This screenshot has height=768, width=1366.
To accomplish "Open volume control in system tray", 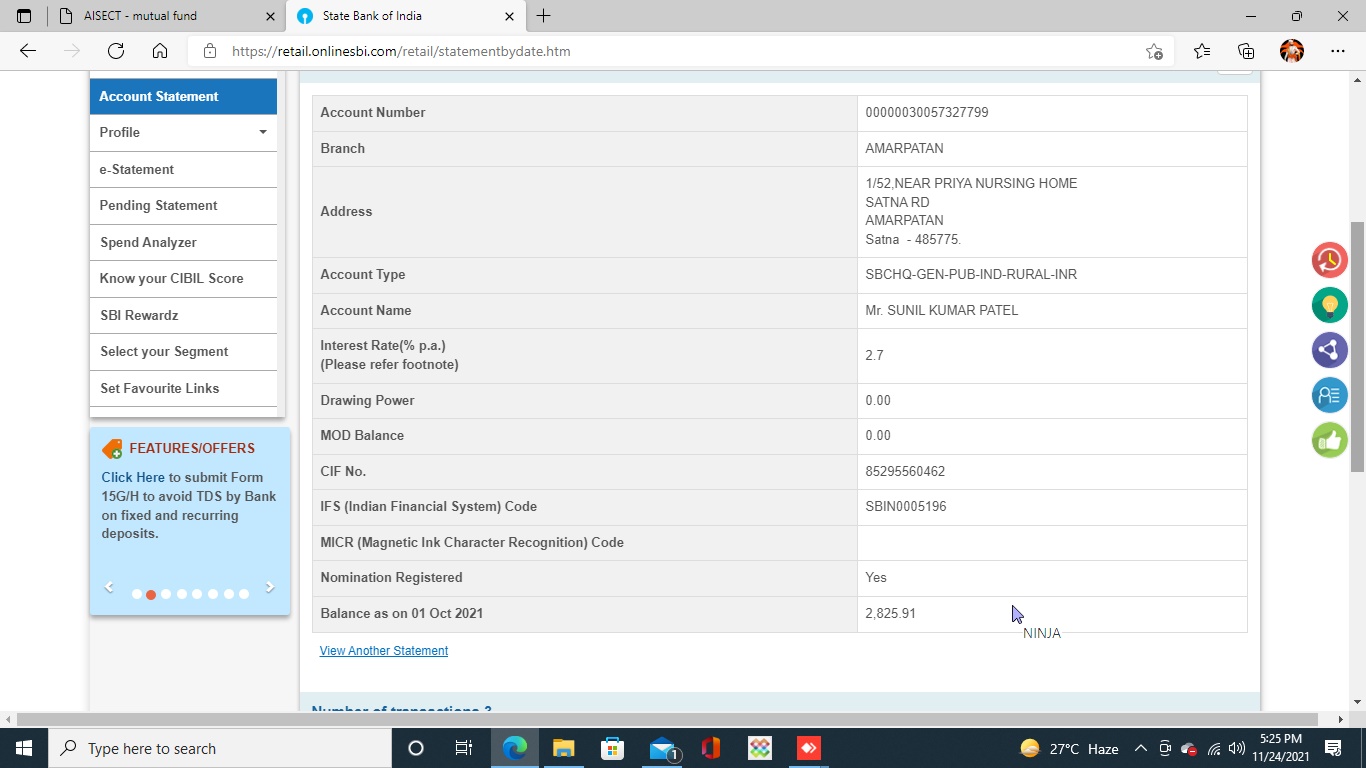I will click(x=1237, y=748).
